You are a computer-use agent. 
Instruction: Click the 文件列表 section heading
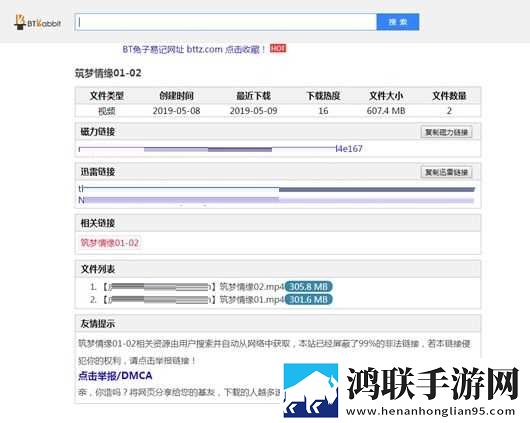tap(98, 269)
